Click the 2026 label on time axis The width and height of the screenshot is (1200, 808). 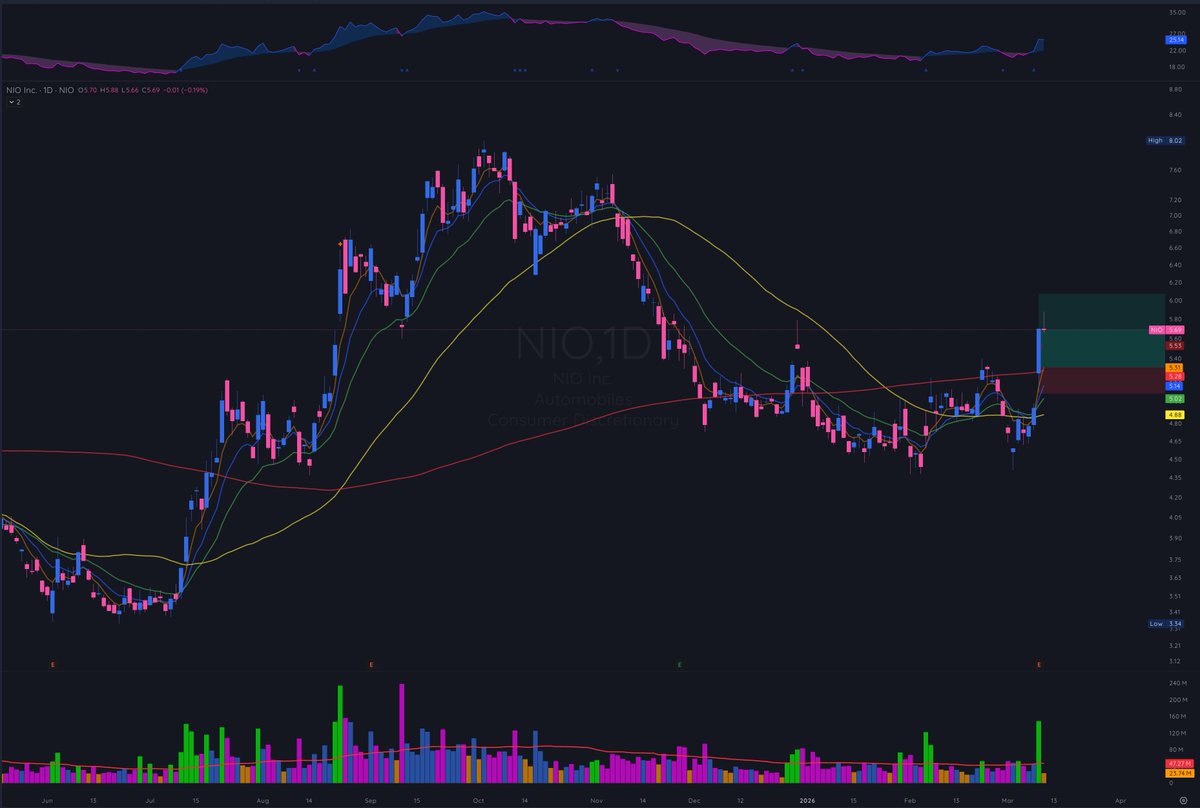805,800
